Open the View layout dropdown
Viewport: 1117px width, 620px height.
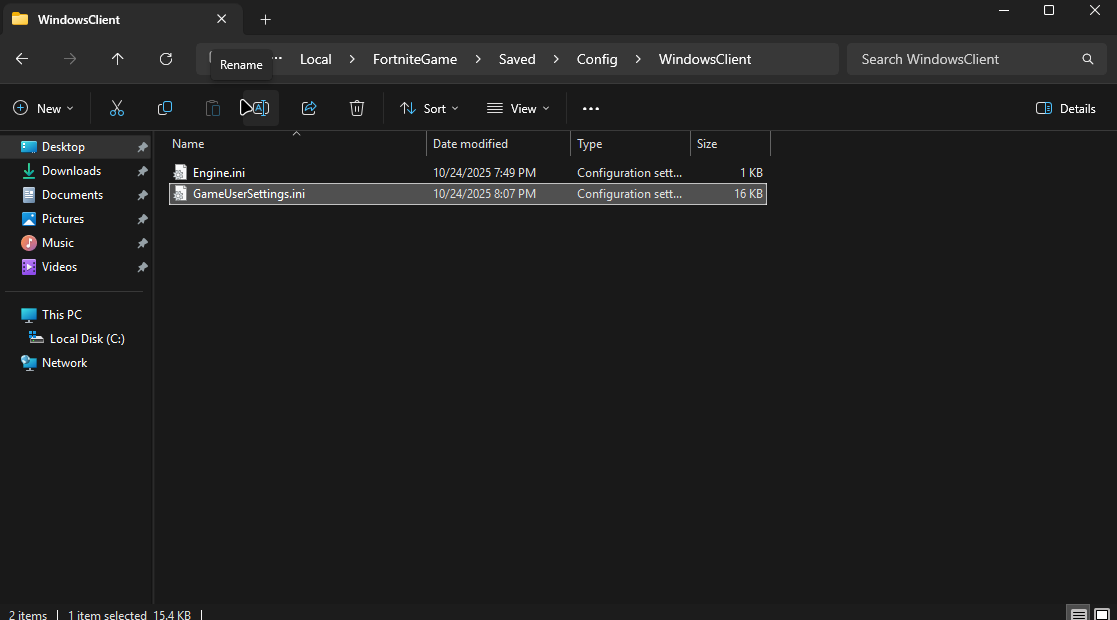coord(516,108)
